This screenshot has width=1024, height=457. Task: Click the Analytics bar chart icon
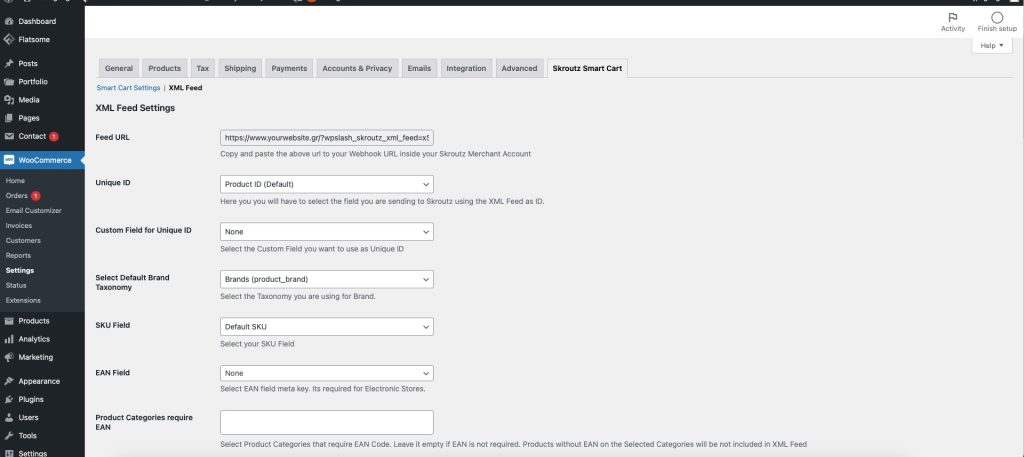tap(8, 339)
